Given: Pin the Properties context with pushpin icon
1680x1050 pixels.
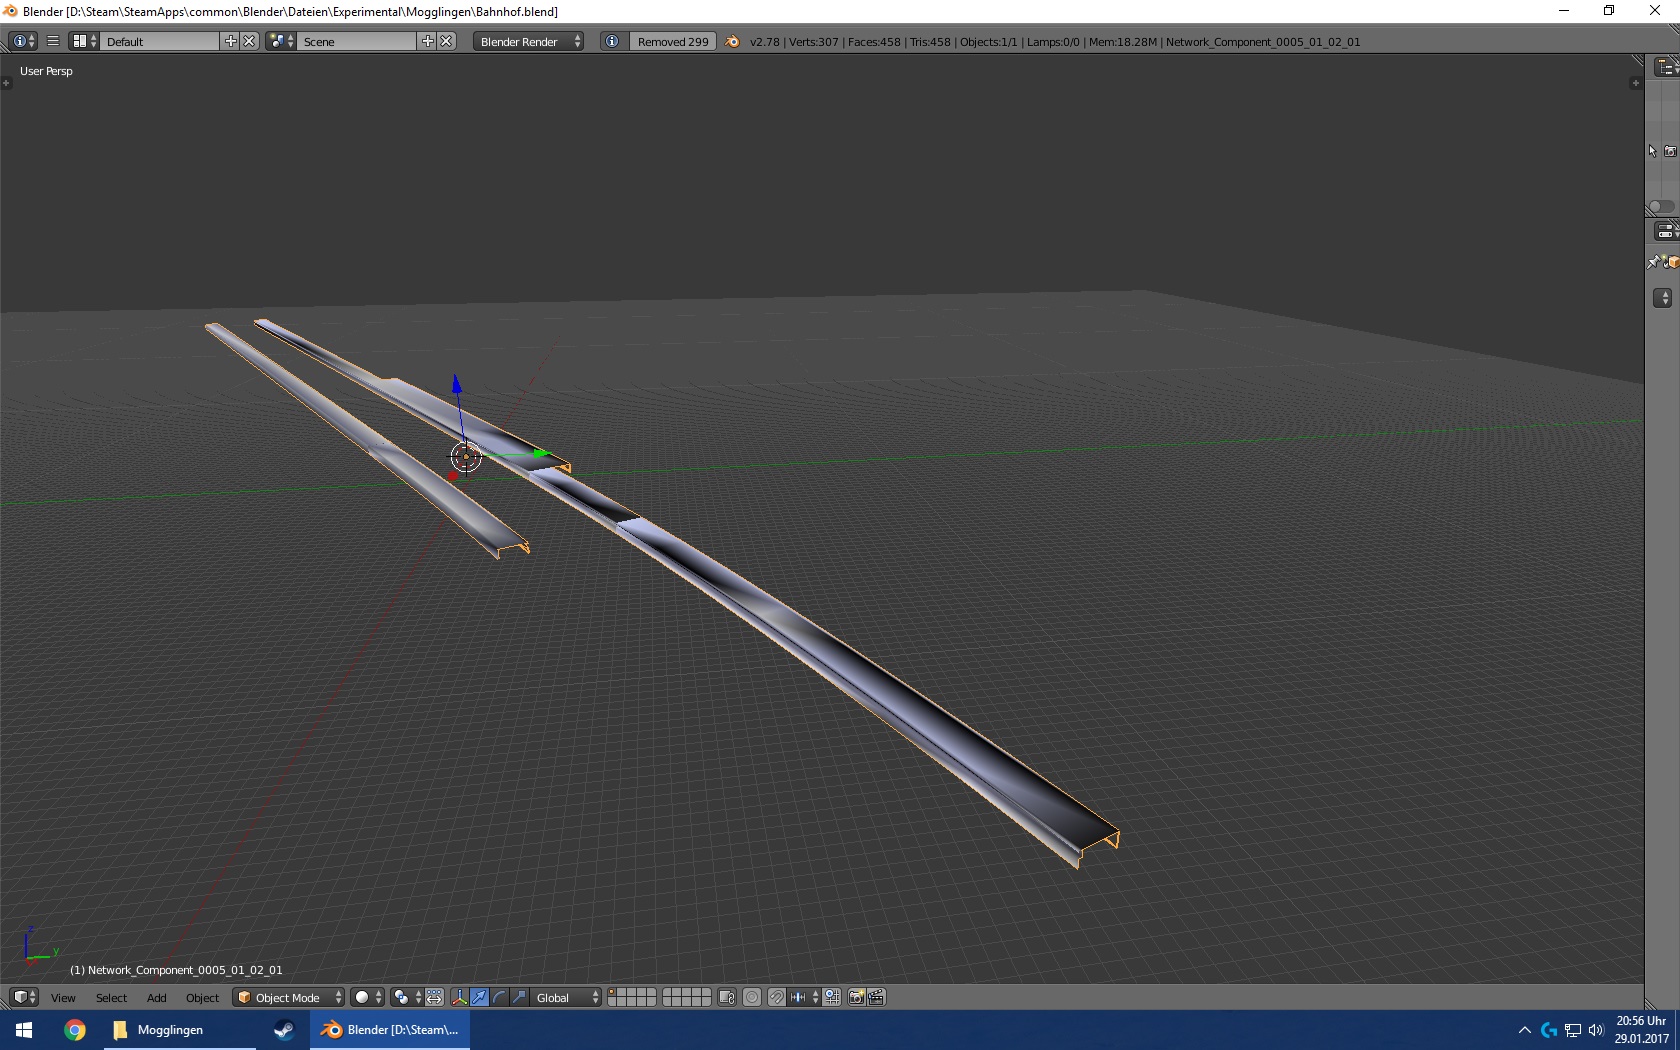Looking at the screenshot, I should tap(1654, 262).
